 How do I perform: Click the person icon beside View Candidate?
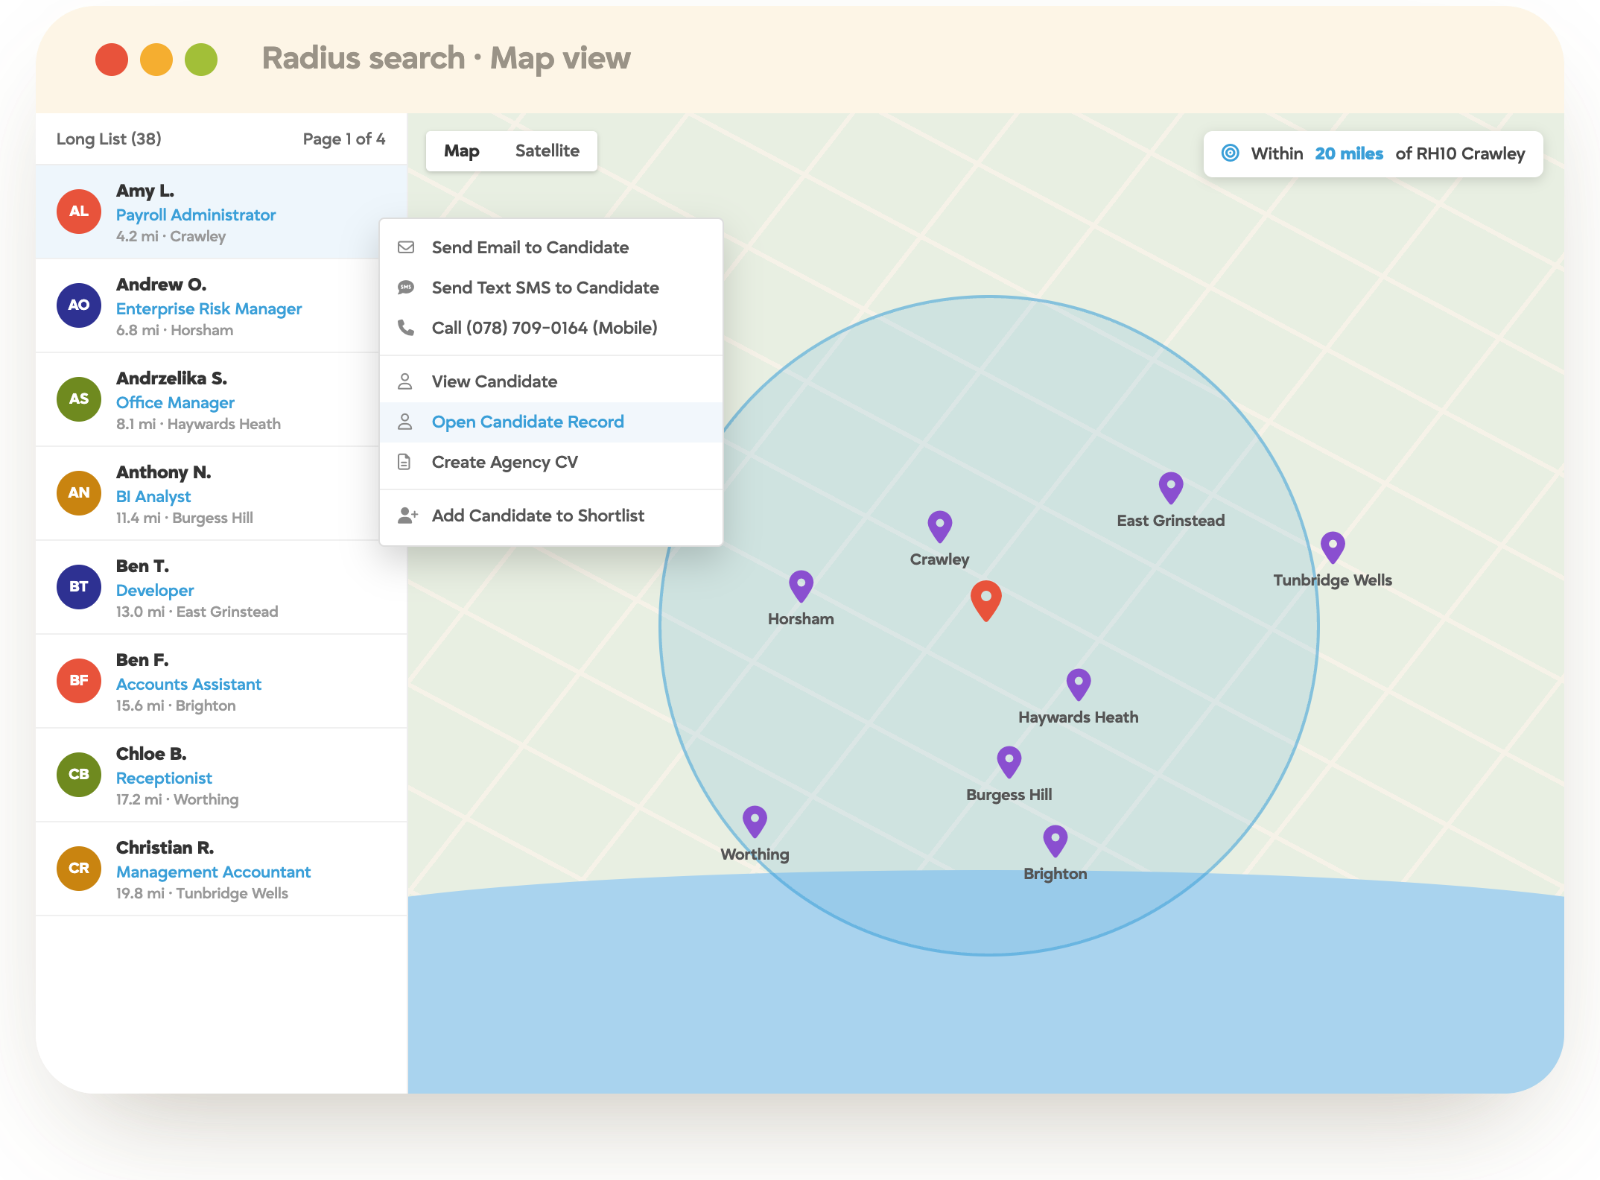(405, 381)
